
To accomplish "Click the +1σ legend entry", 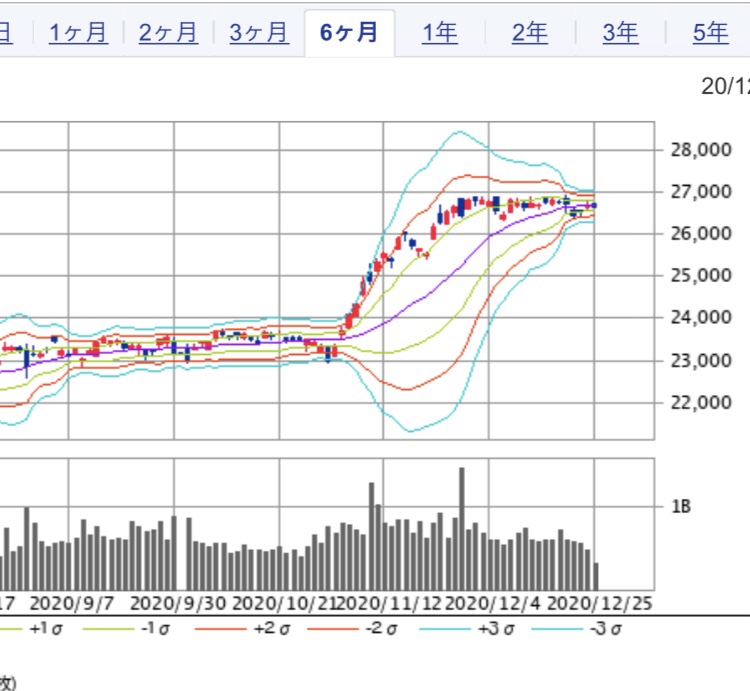I will [46, 629].
